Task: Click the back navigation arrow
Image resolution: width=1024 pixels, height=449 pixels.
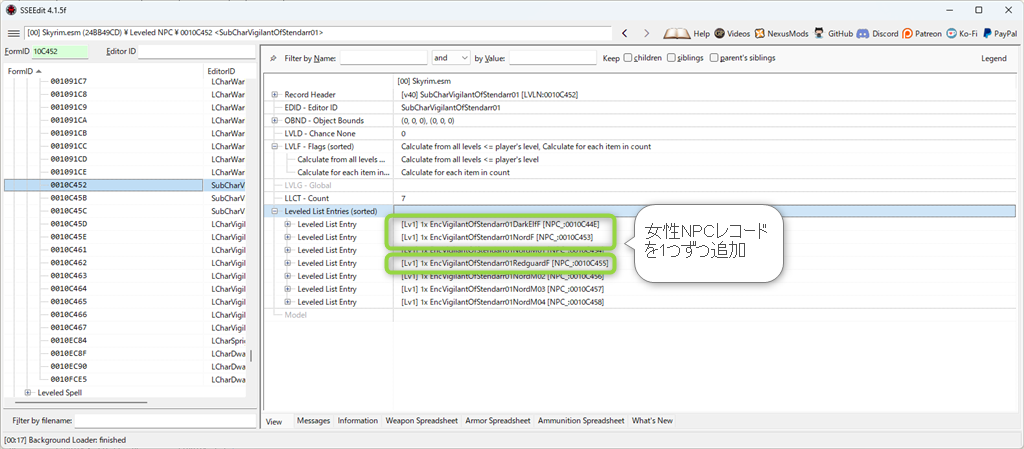Action: click(x=625, y=33)
